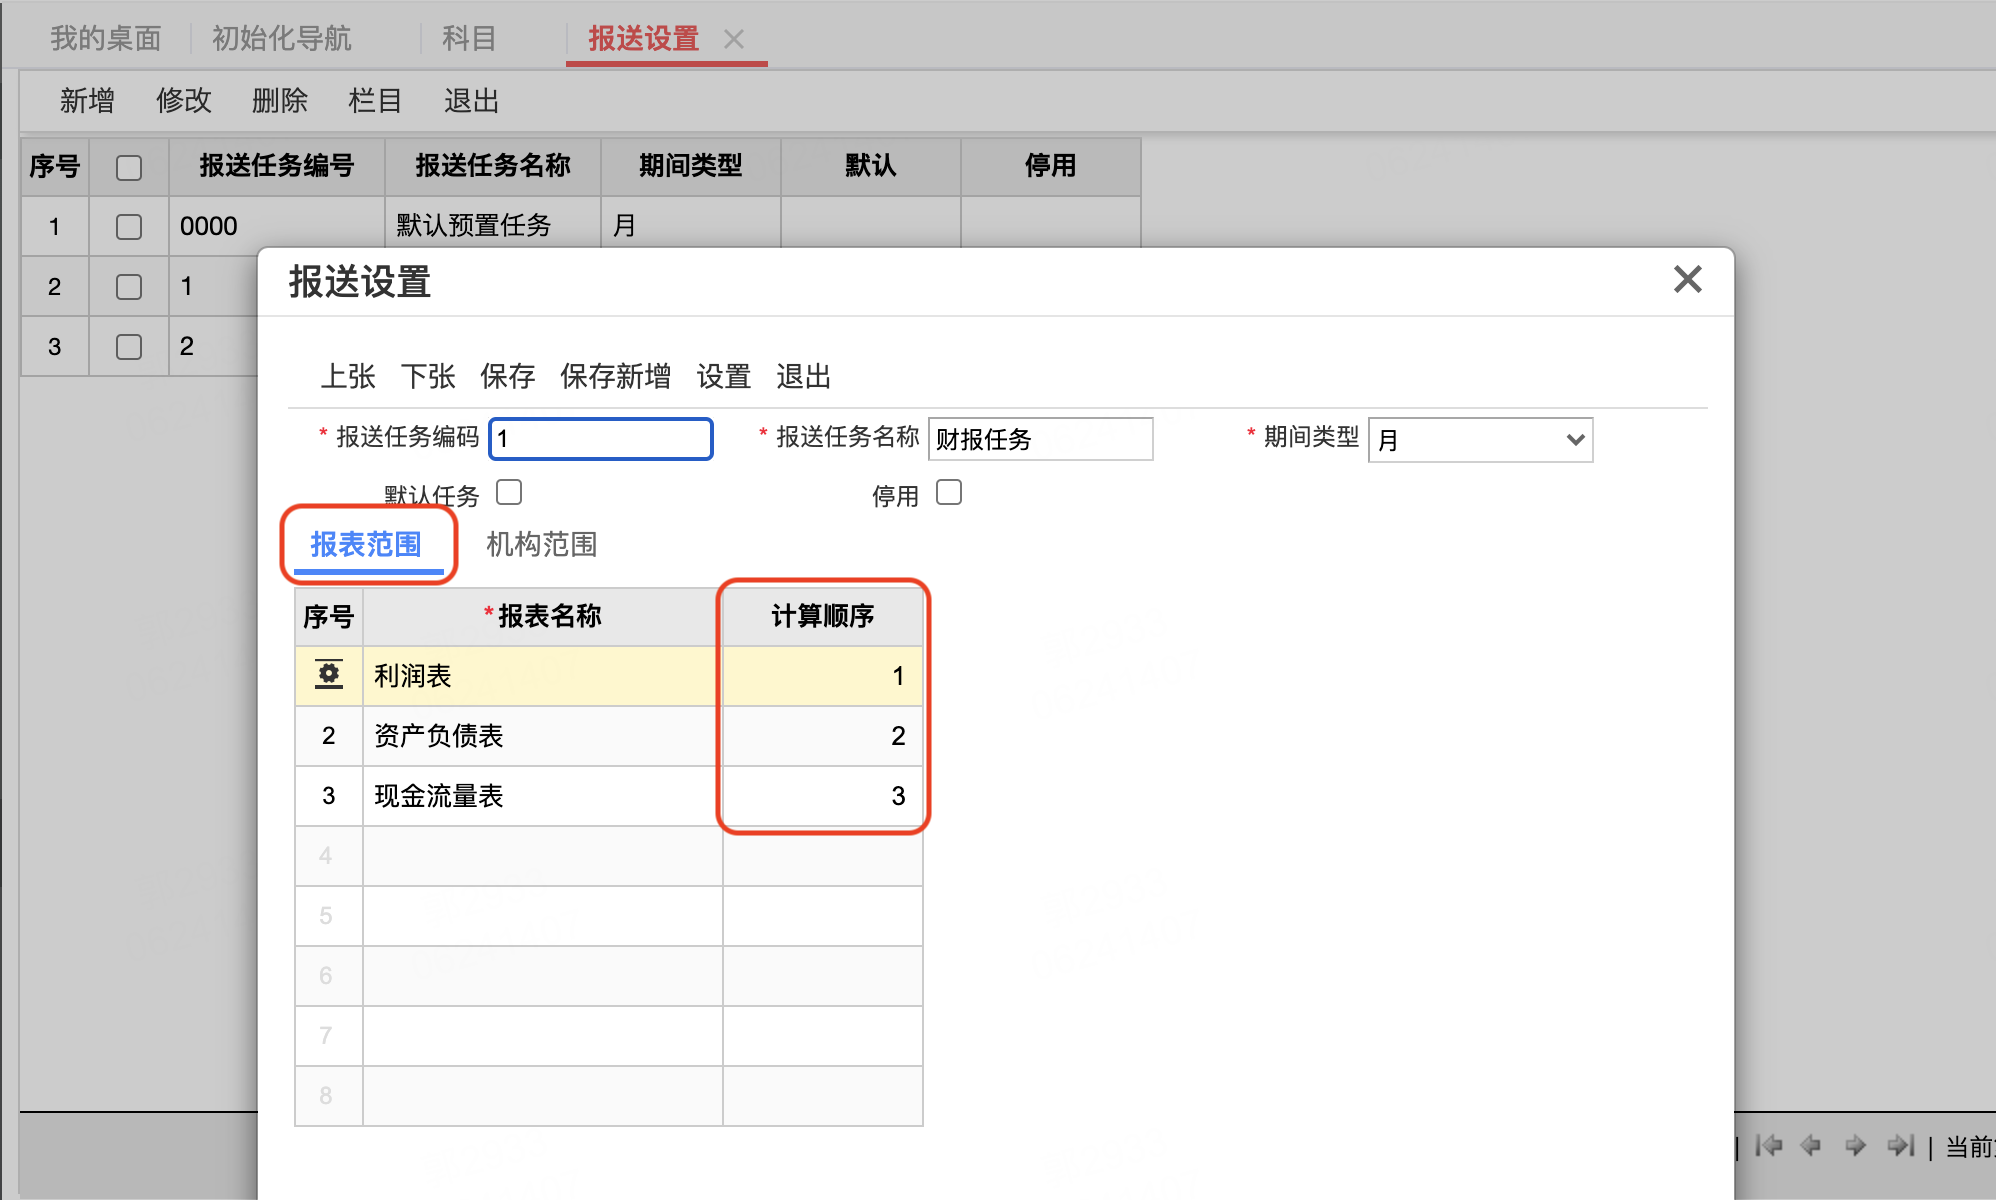Click the 报送任务名称 input field
Viewport: 1996px width, 1200px height.
[1040, 439]
